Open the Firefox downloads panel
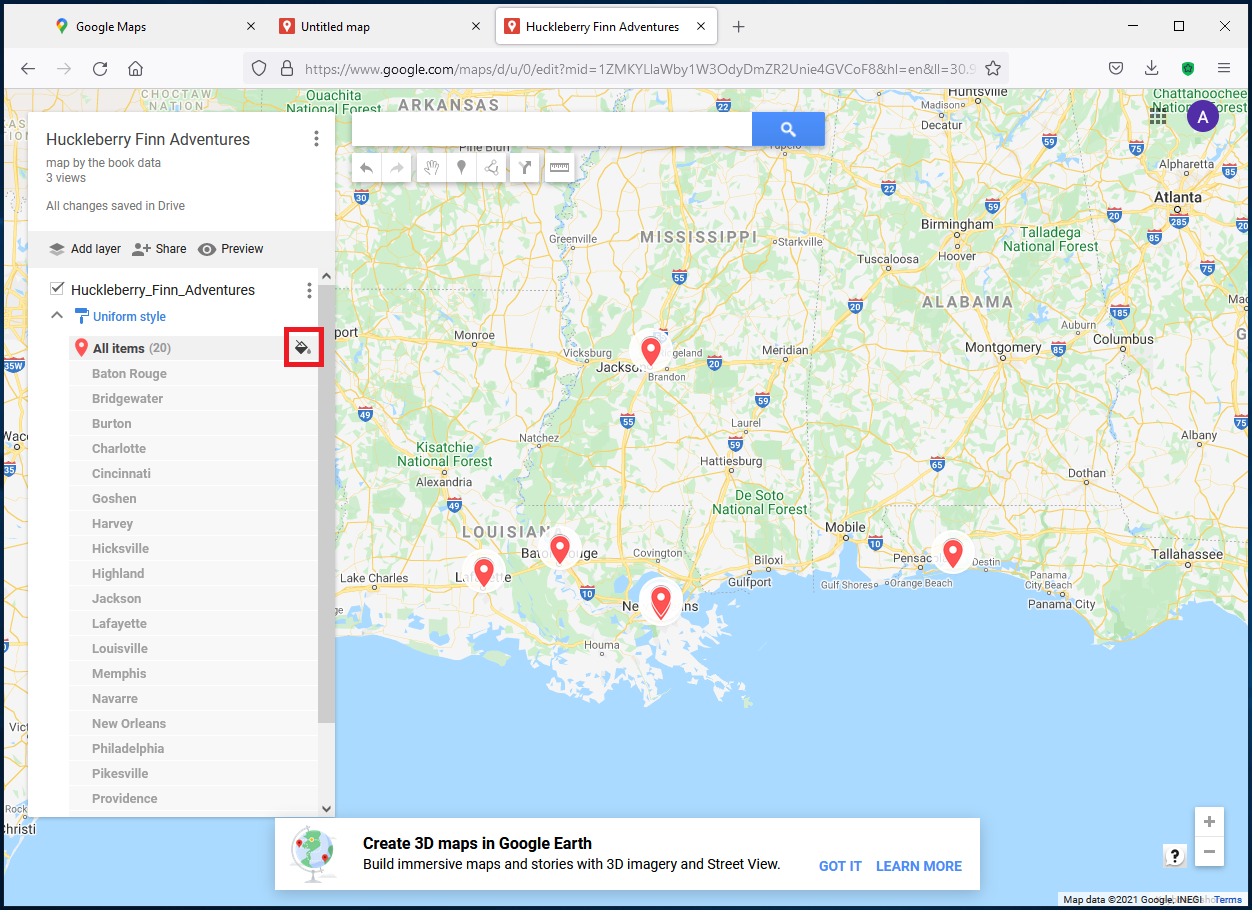The height and width of the screenshot is (910, 1252). [x=1152, y=68]
